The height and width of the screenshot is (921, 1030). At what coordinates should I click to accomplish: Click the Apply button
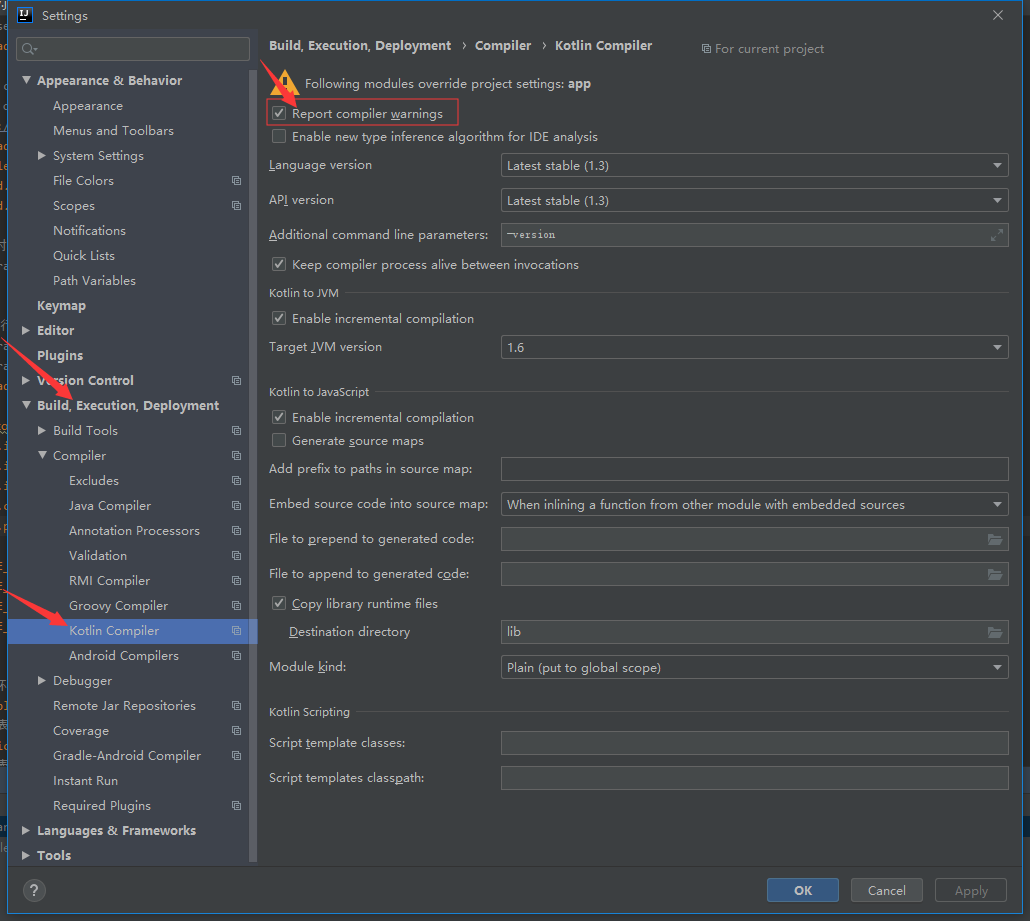point(971,890)
